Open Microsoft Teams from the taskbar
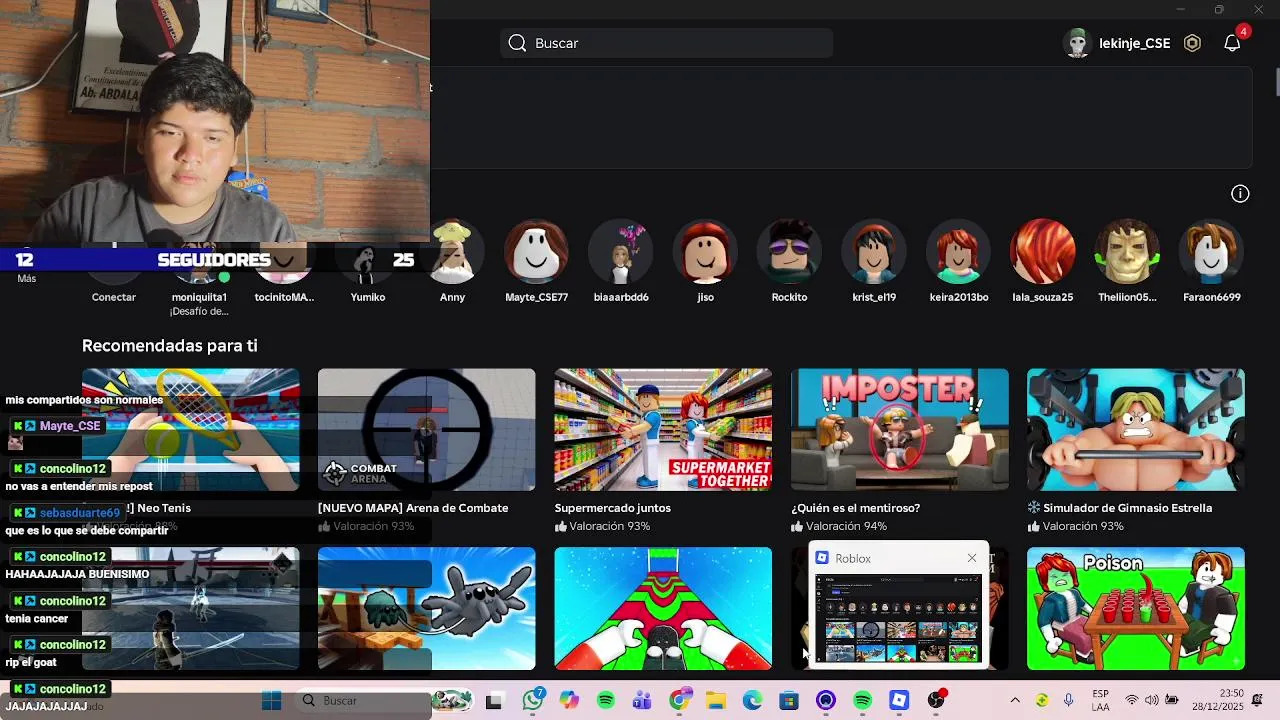This screenshot has height=720, width=1280. point(642,701)
